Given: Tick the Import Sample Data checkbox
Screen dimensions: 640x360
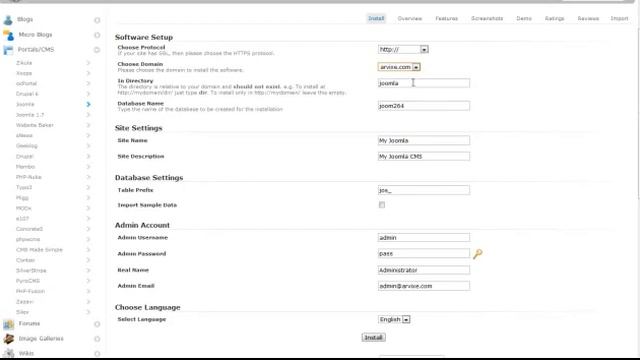Looking at the screenshot, I should point(382,205).
